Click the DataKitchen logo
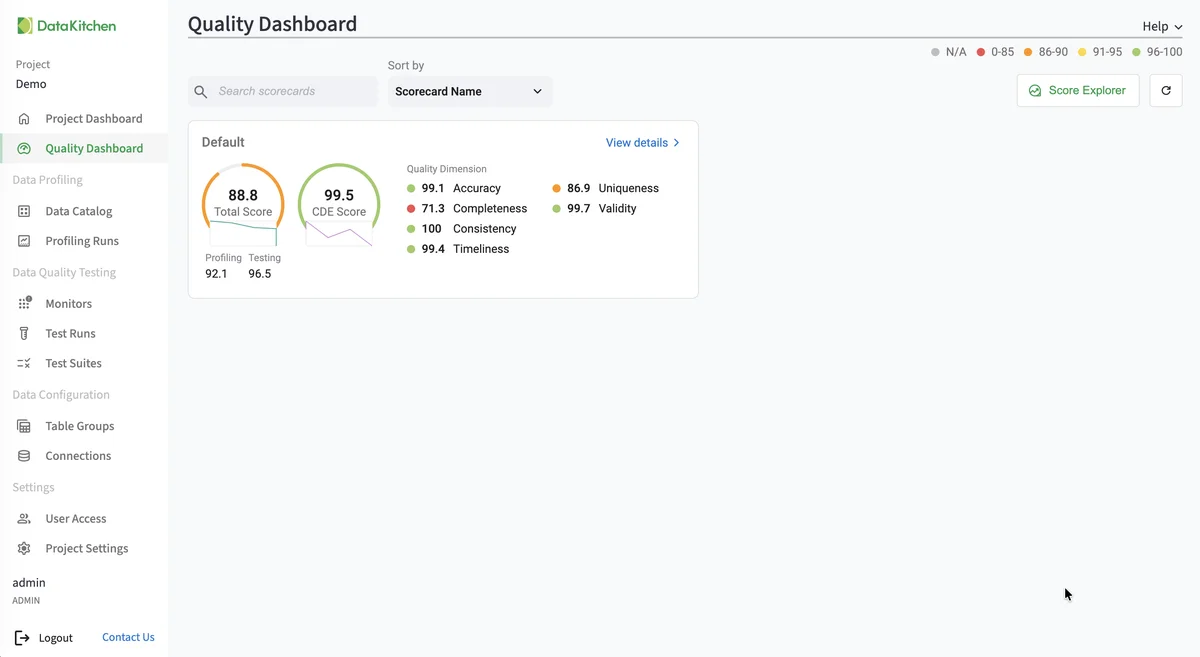This screenshot has height=657, width=1200. pyautogui.click(x=66, y=25)
